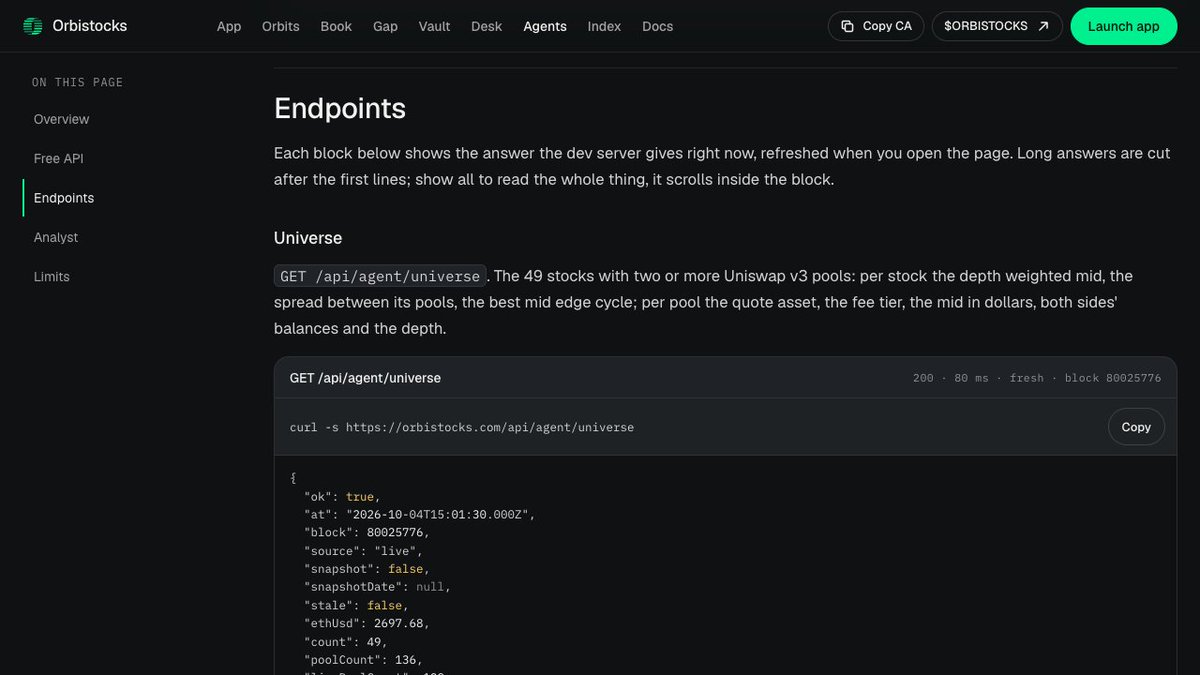Screen dimensions: 1200x675
Task: Open the Orbits nav item
Action: (x=281, y=26)
